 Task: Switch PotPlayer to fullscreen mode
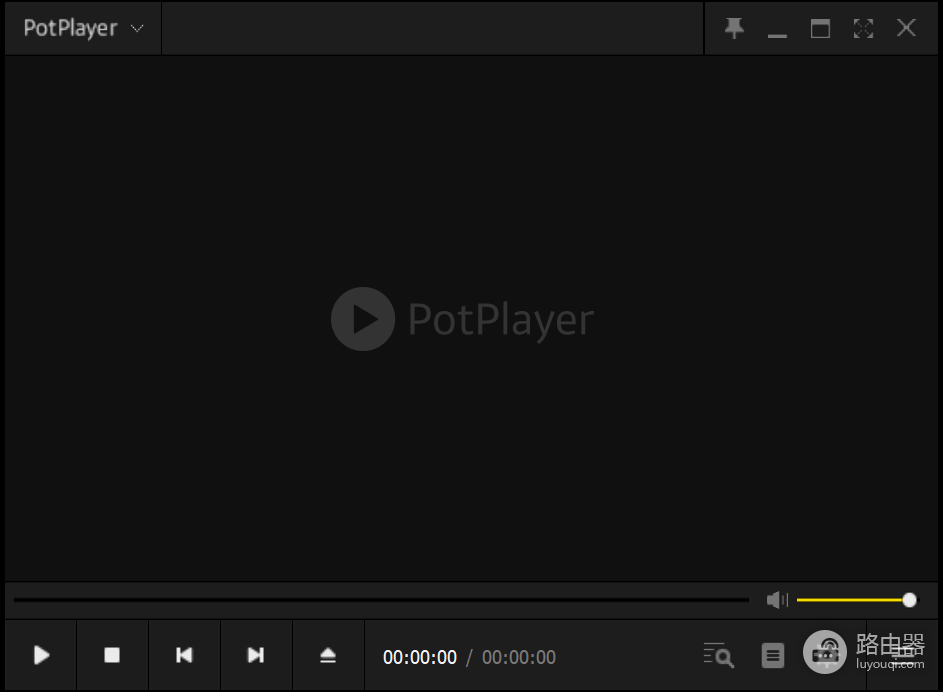(864, 28)
